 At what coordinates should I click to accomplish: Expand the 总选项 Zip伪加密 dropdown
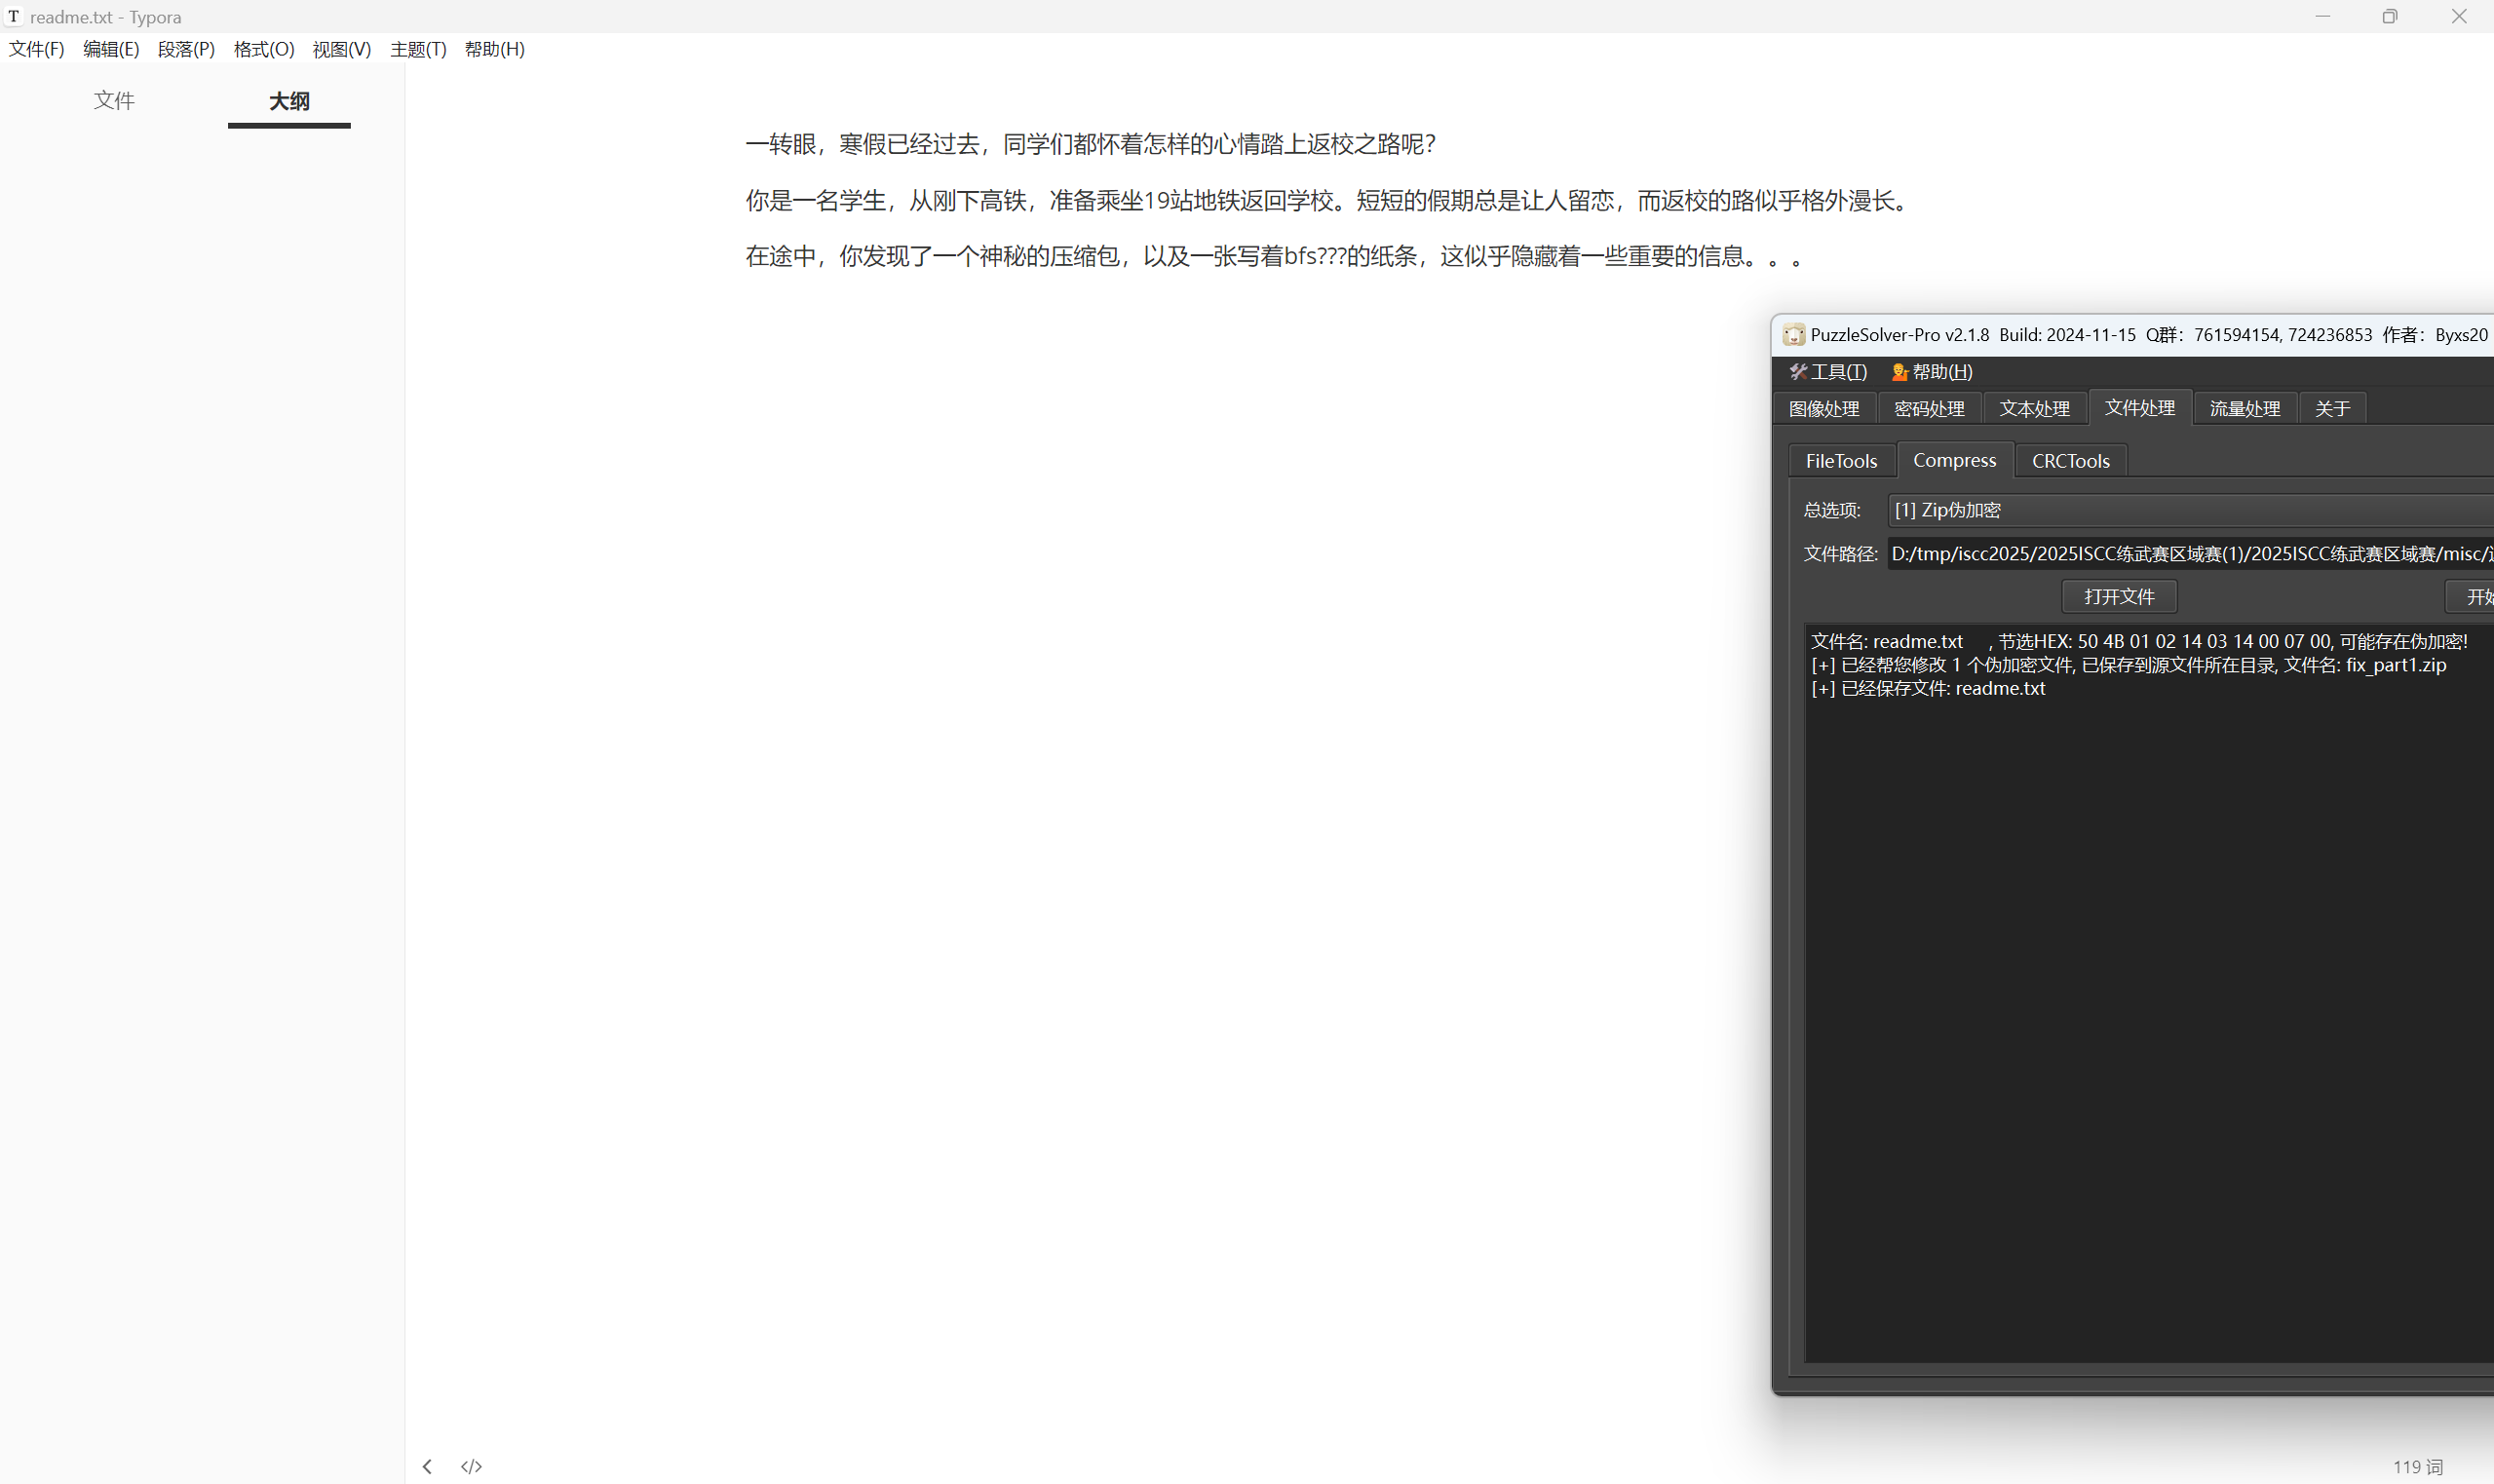[x=2190, y=510]
